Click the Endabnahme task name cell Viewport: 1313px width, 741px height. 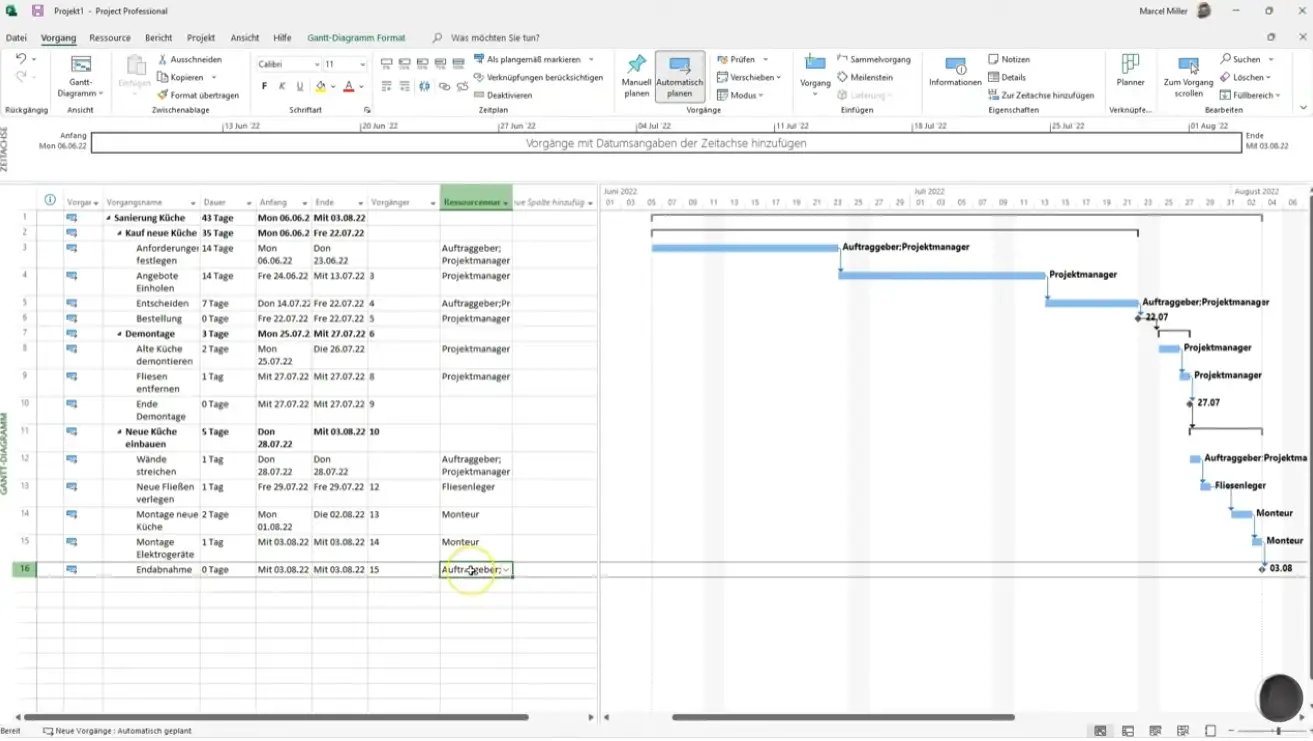tap(158, 570)
